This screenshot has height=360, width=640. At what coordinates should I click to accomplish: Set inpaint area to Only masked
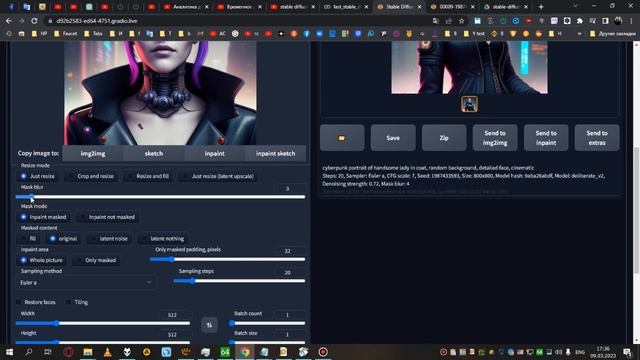[96, 260]
